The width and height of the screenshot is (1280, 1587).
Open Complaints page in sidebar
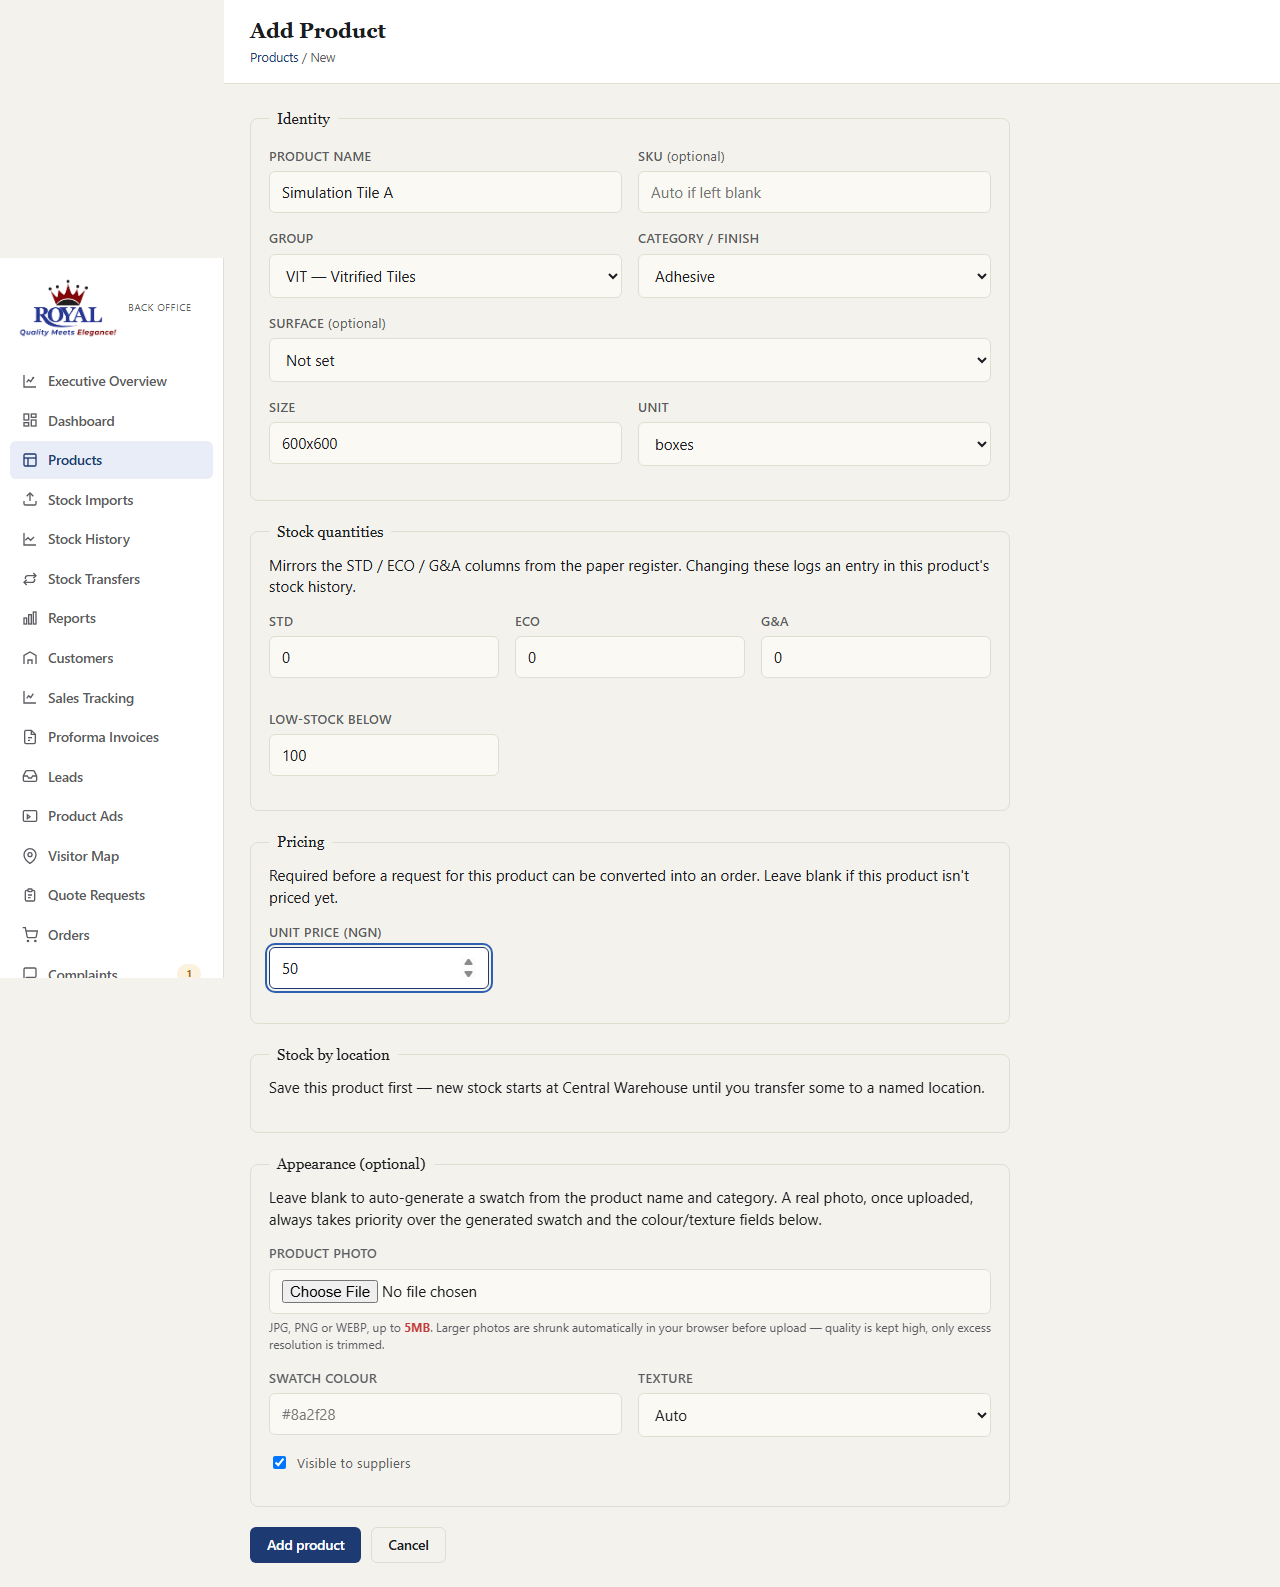(x=111, y=971)
